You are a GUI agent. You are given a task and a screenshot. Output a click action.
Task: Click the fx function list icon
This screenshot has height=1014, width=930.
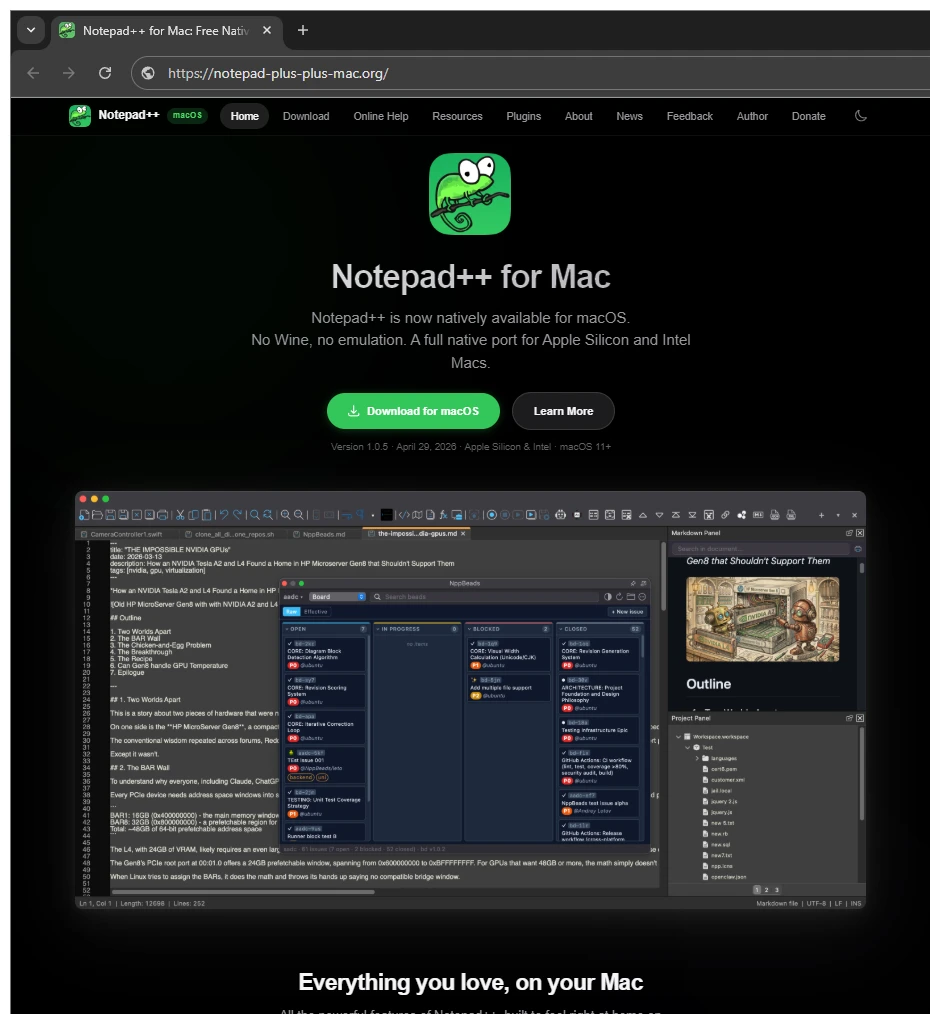[x=443, y=515]
